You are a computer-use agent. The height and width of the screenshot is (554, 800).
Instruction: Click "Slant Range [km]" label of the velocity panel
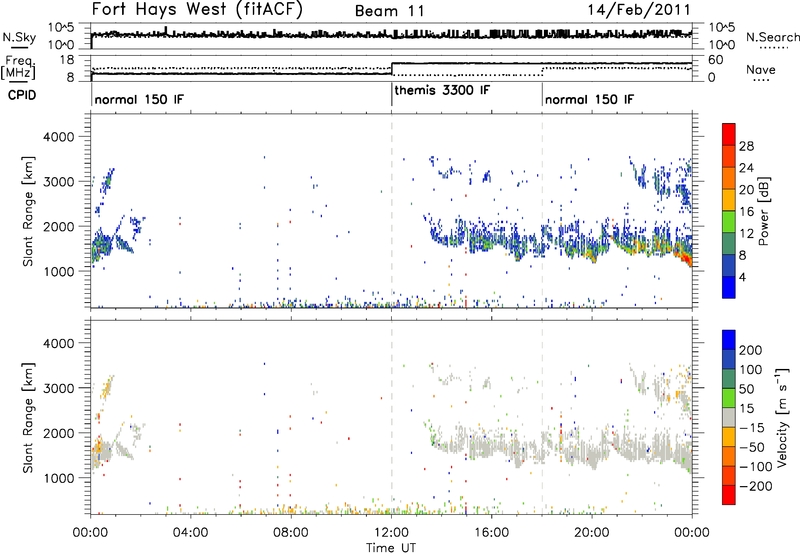pyautogui.click(x=28, y=418)
